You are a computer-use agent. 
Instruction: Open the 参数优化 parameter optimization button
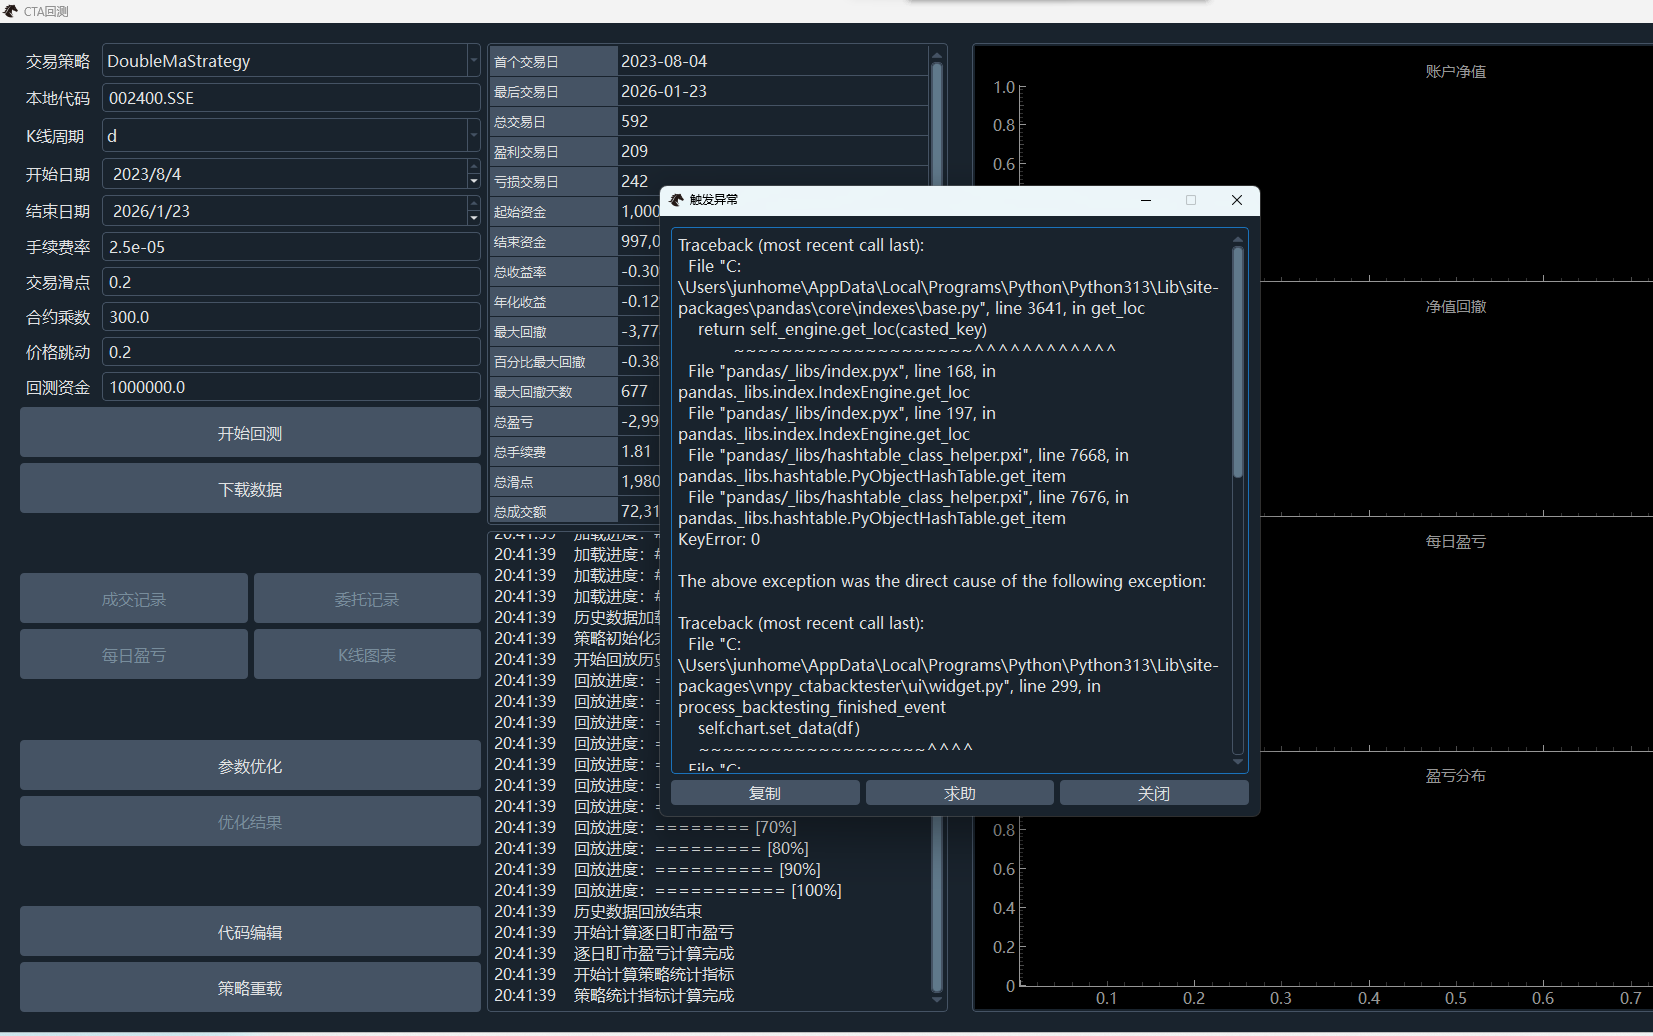250,766
